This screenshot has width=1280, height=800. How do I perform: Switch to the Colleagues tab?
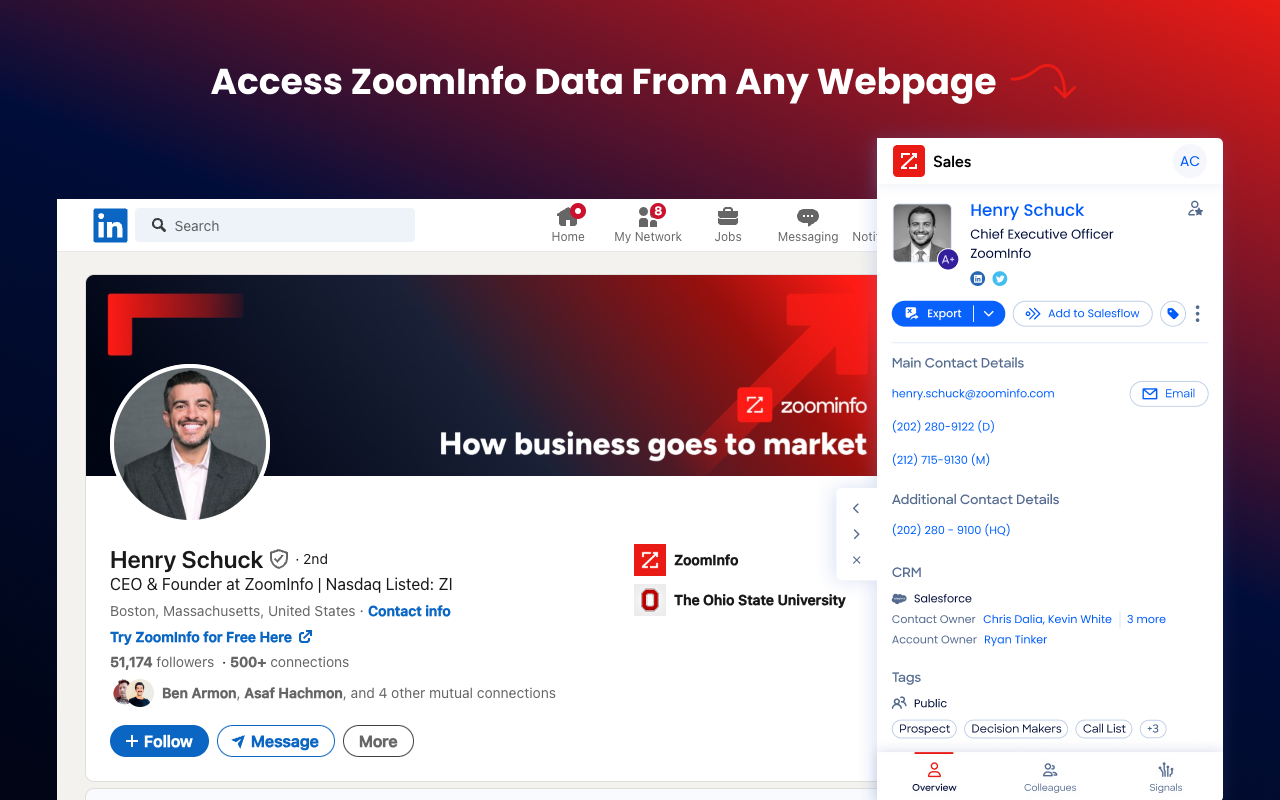click(1050, 776)
